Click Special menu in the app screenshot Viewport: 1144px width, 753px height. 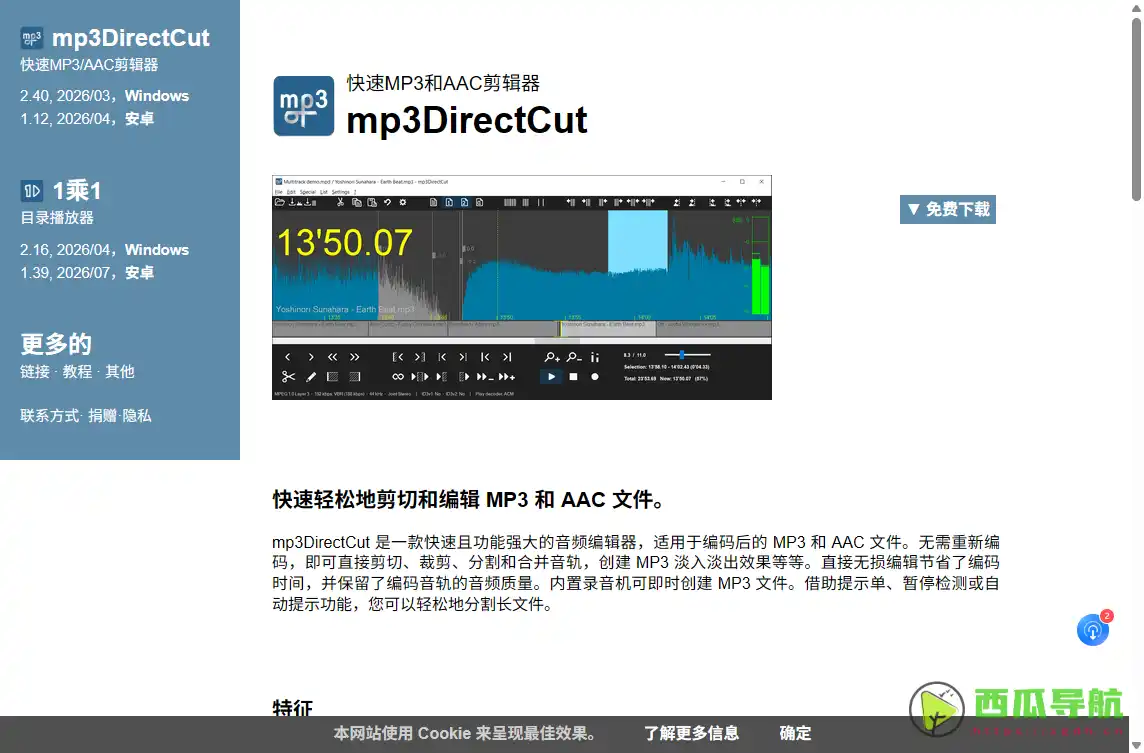[308, 192]
